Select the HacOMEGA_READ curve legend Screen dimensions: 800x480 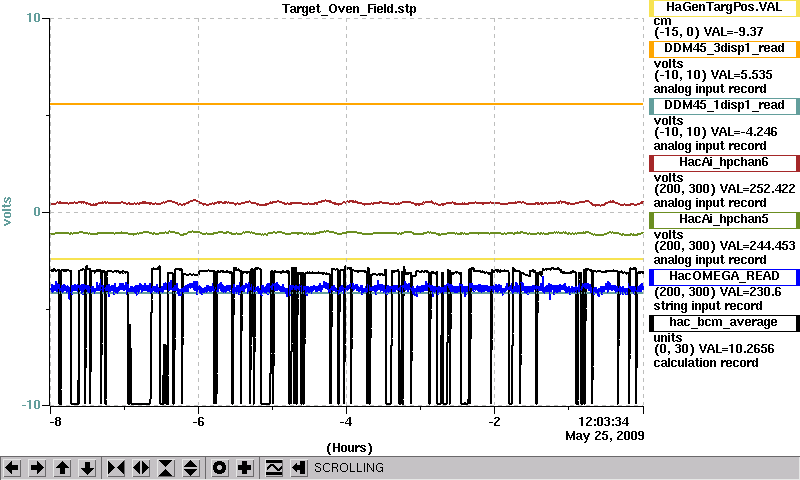tap(724, 276)
